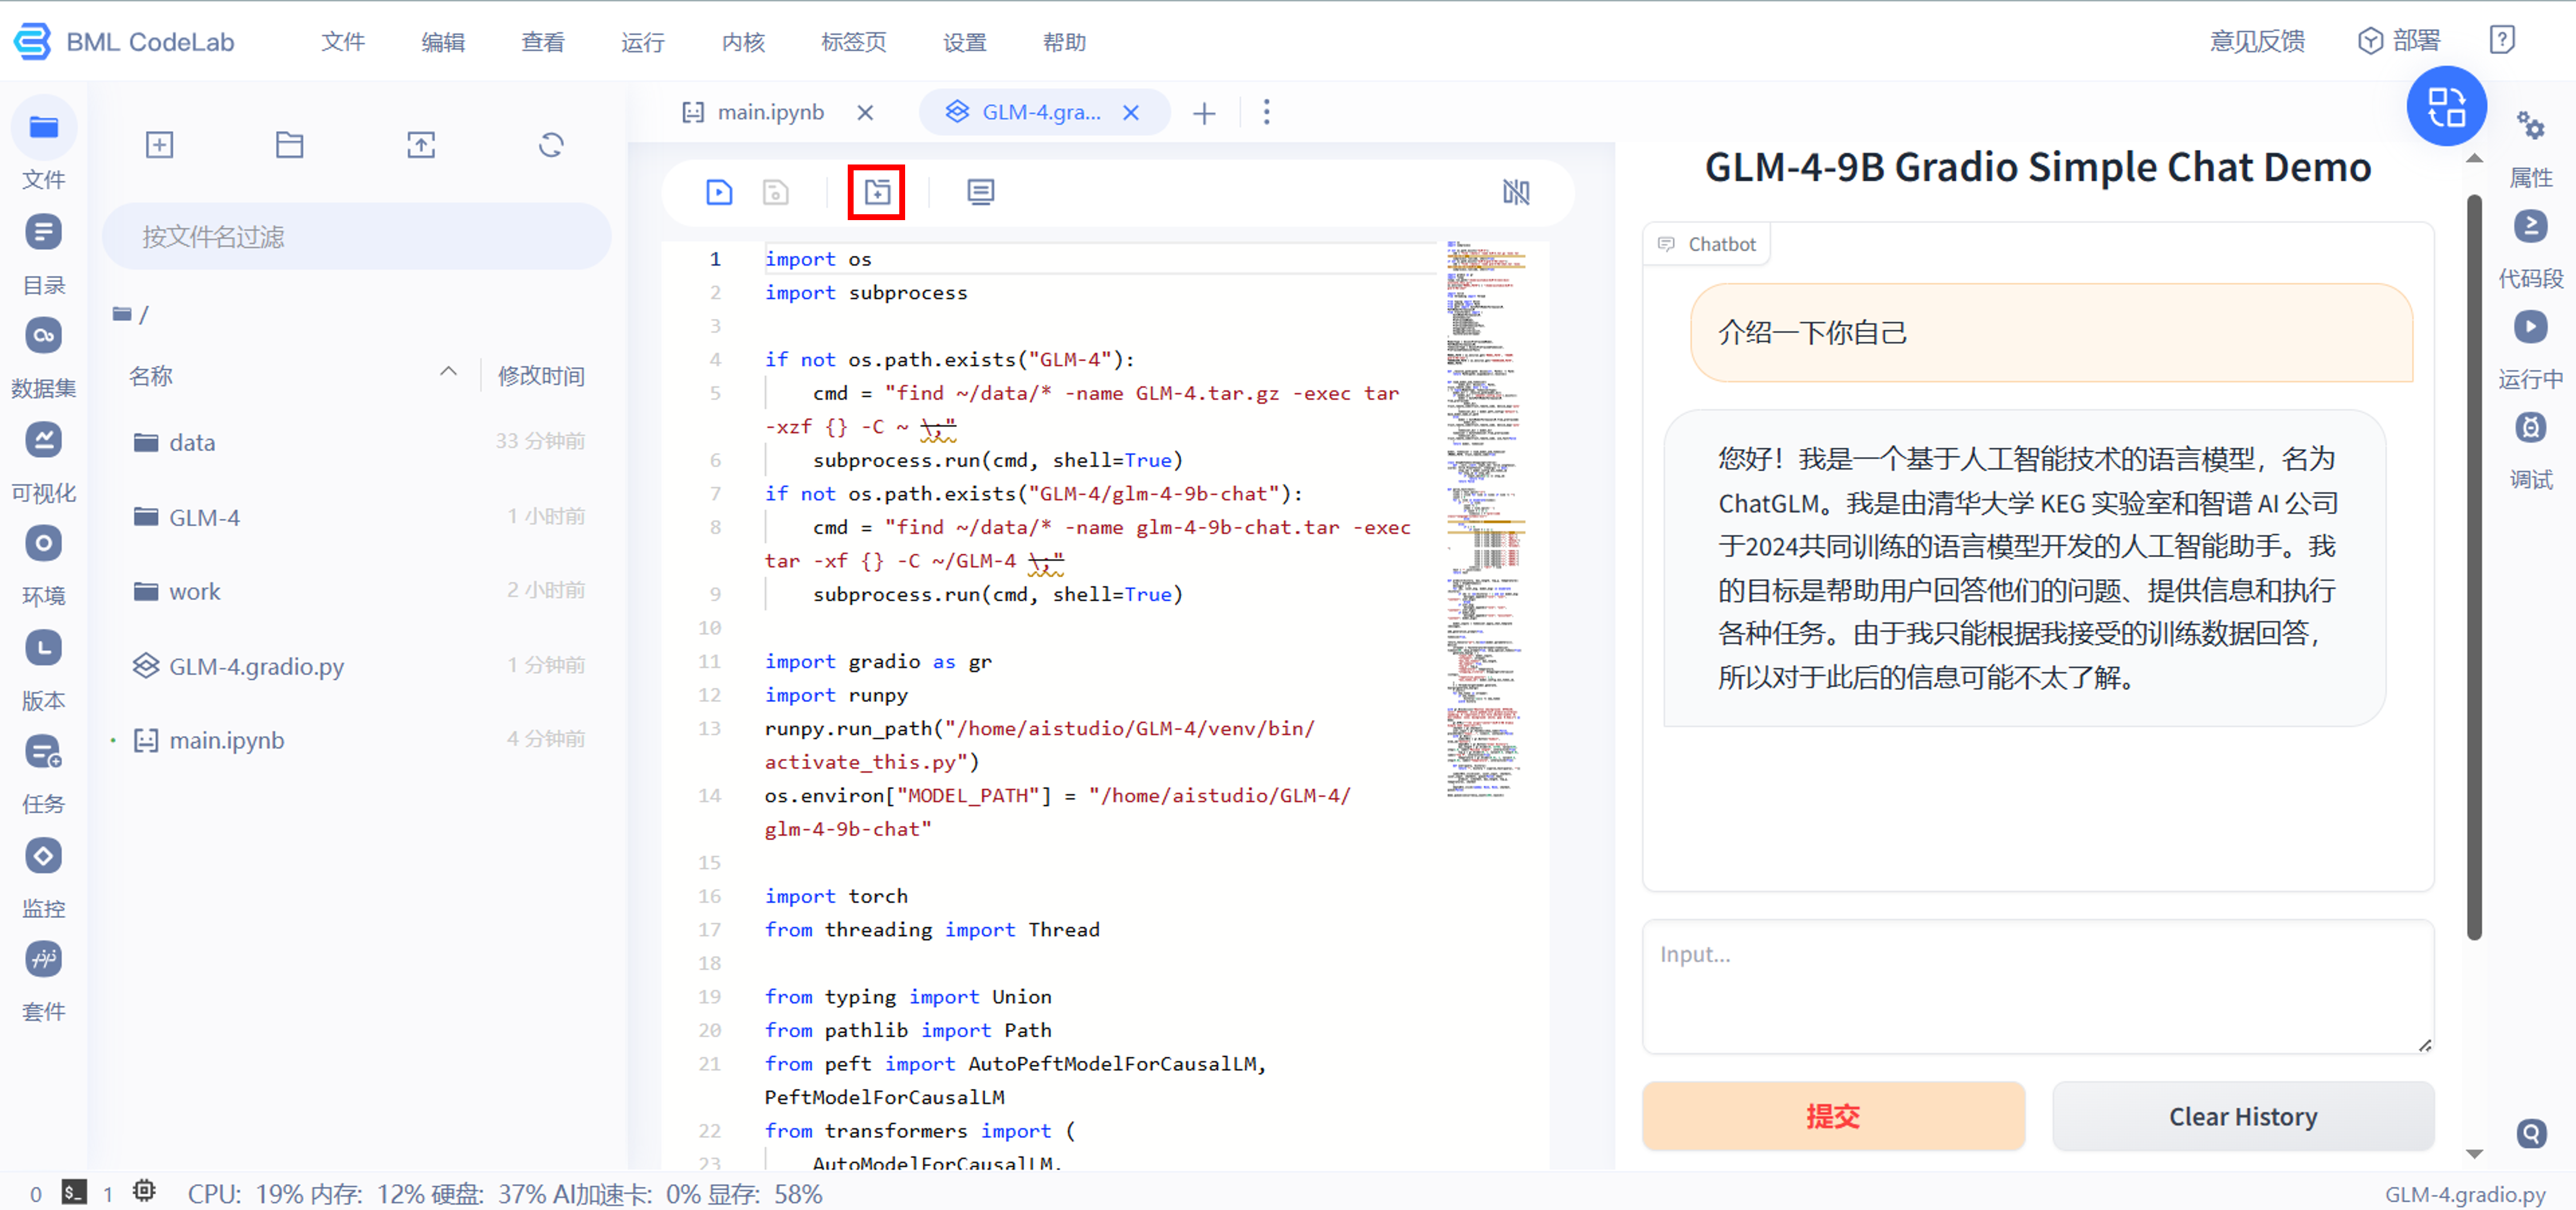Screen dimensions: 2576x1210
Task: Open the data folder
Action: (357, 442)
